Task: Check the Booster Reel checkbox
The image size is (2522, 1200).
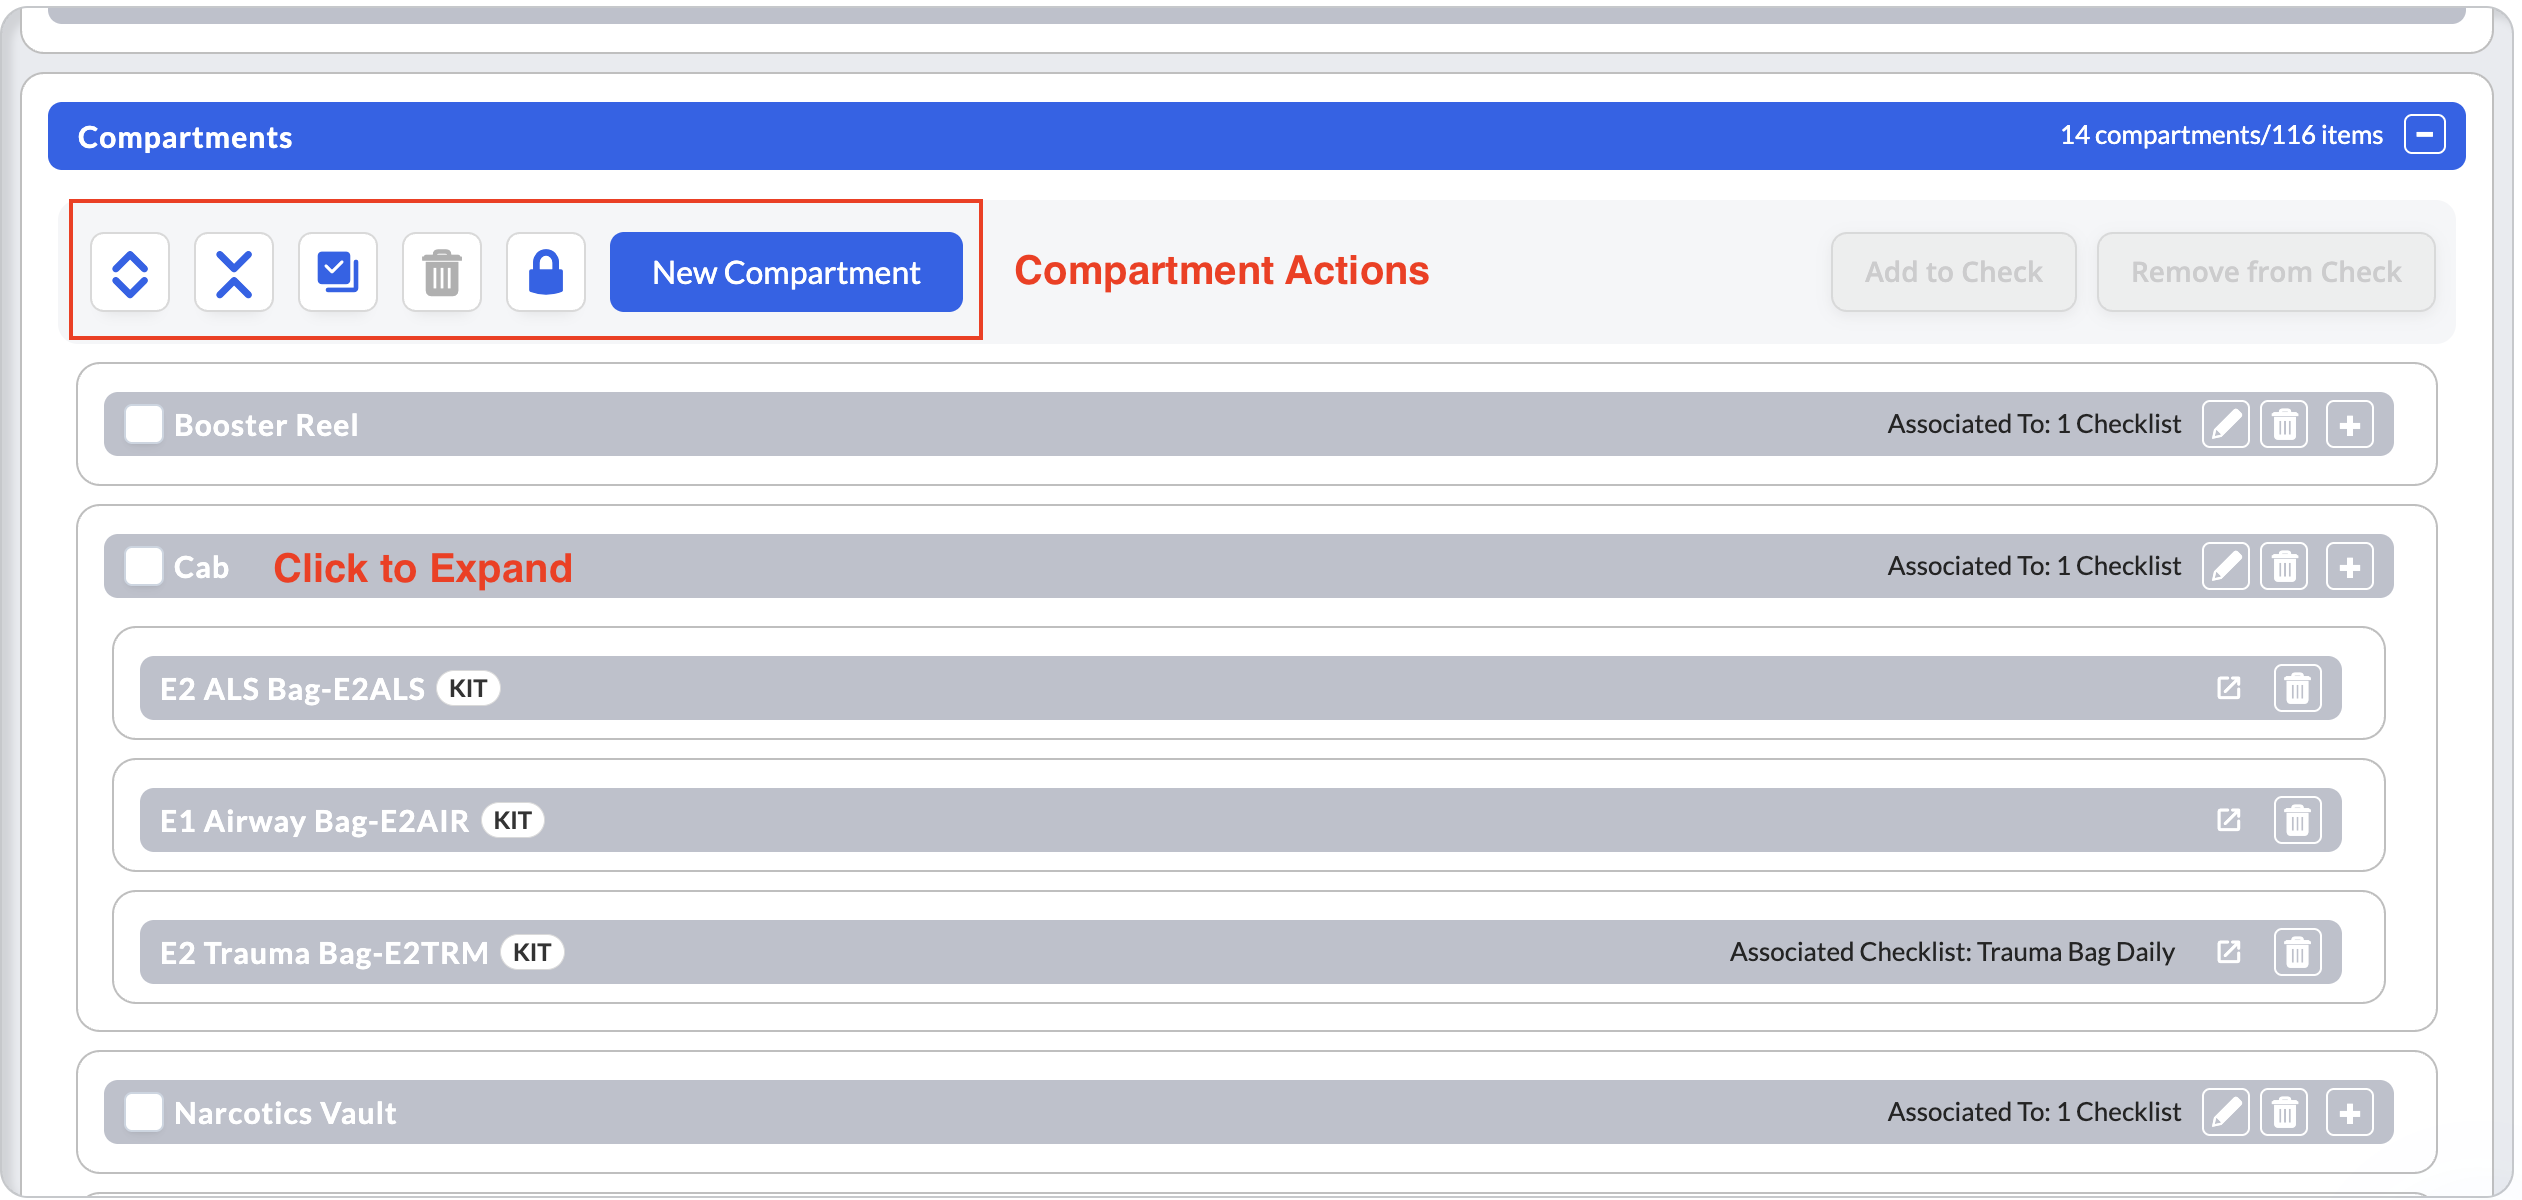Action: [x=144, y=424]
